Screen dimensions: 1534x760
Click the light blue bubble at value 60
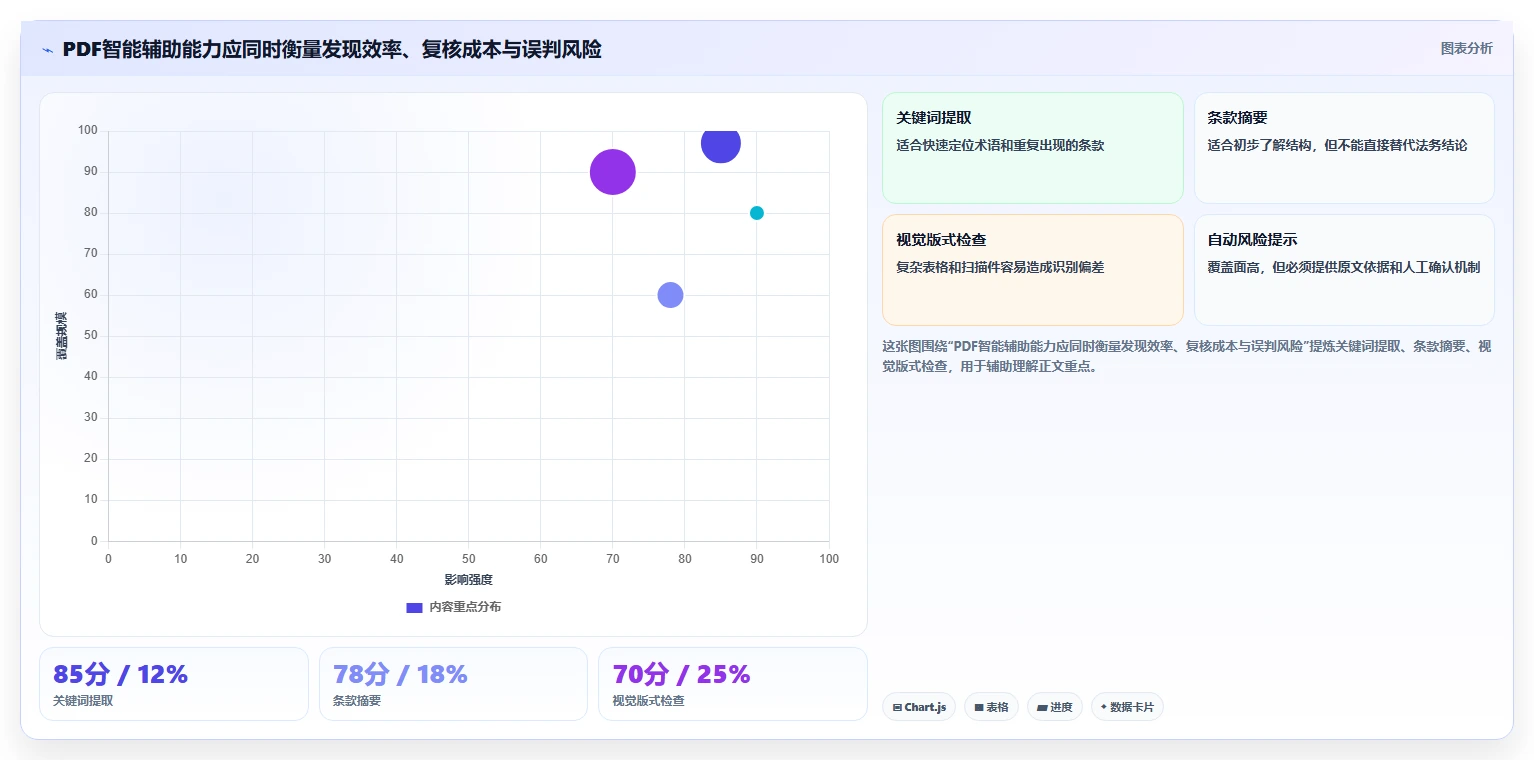click(670, 295)
